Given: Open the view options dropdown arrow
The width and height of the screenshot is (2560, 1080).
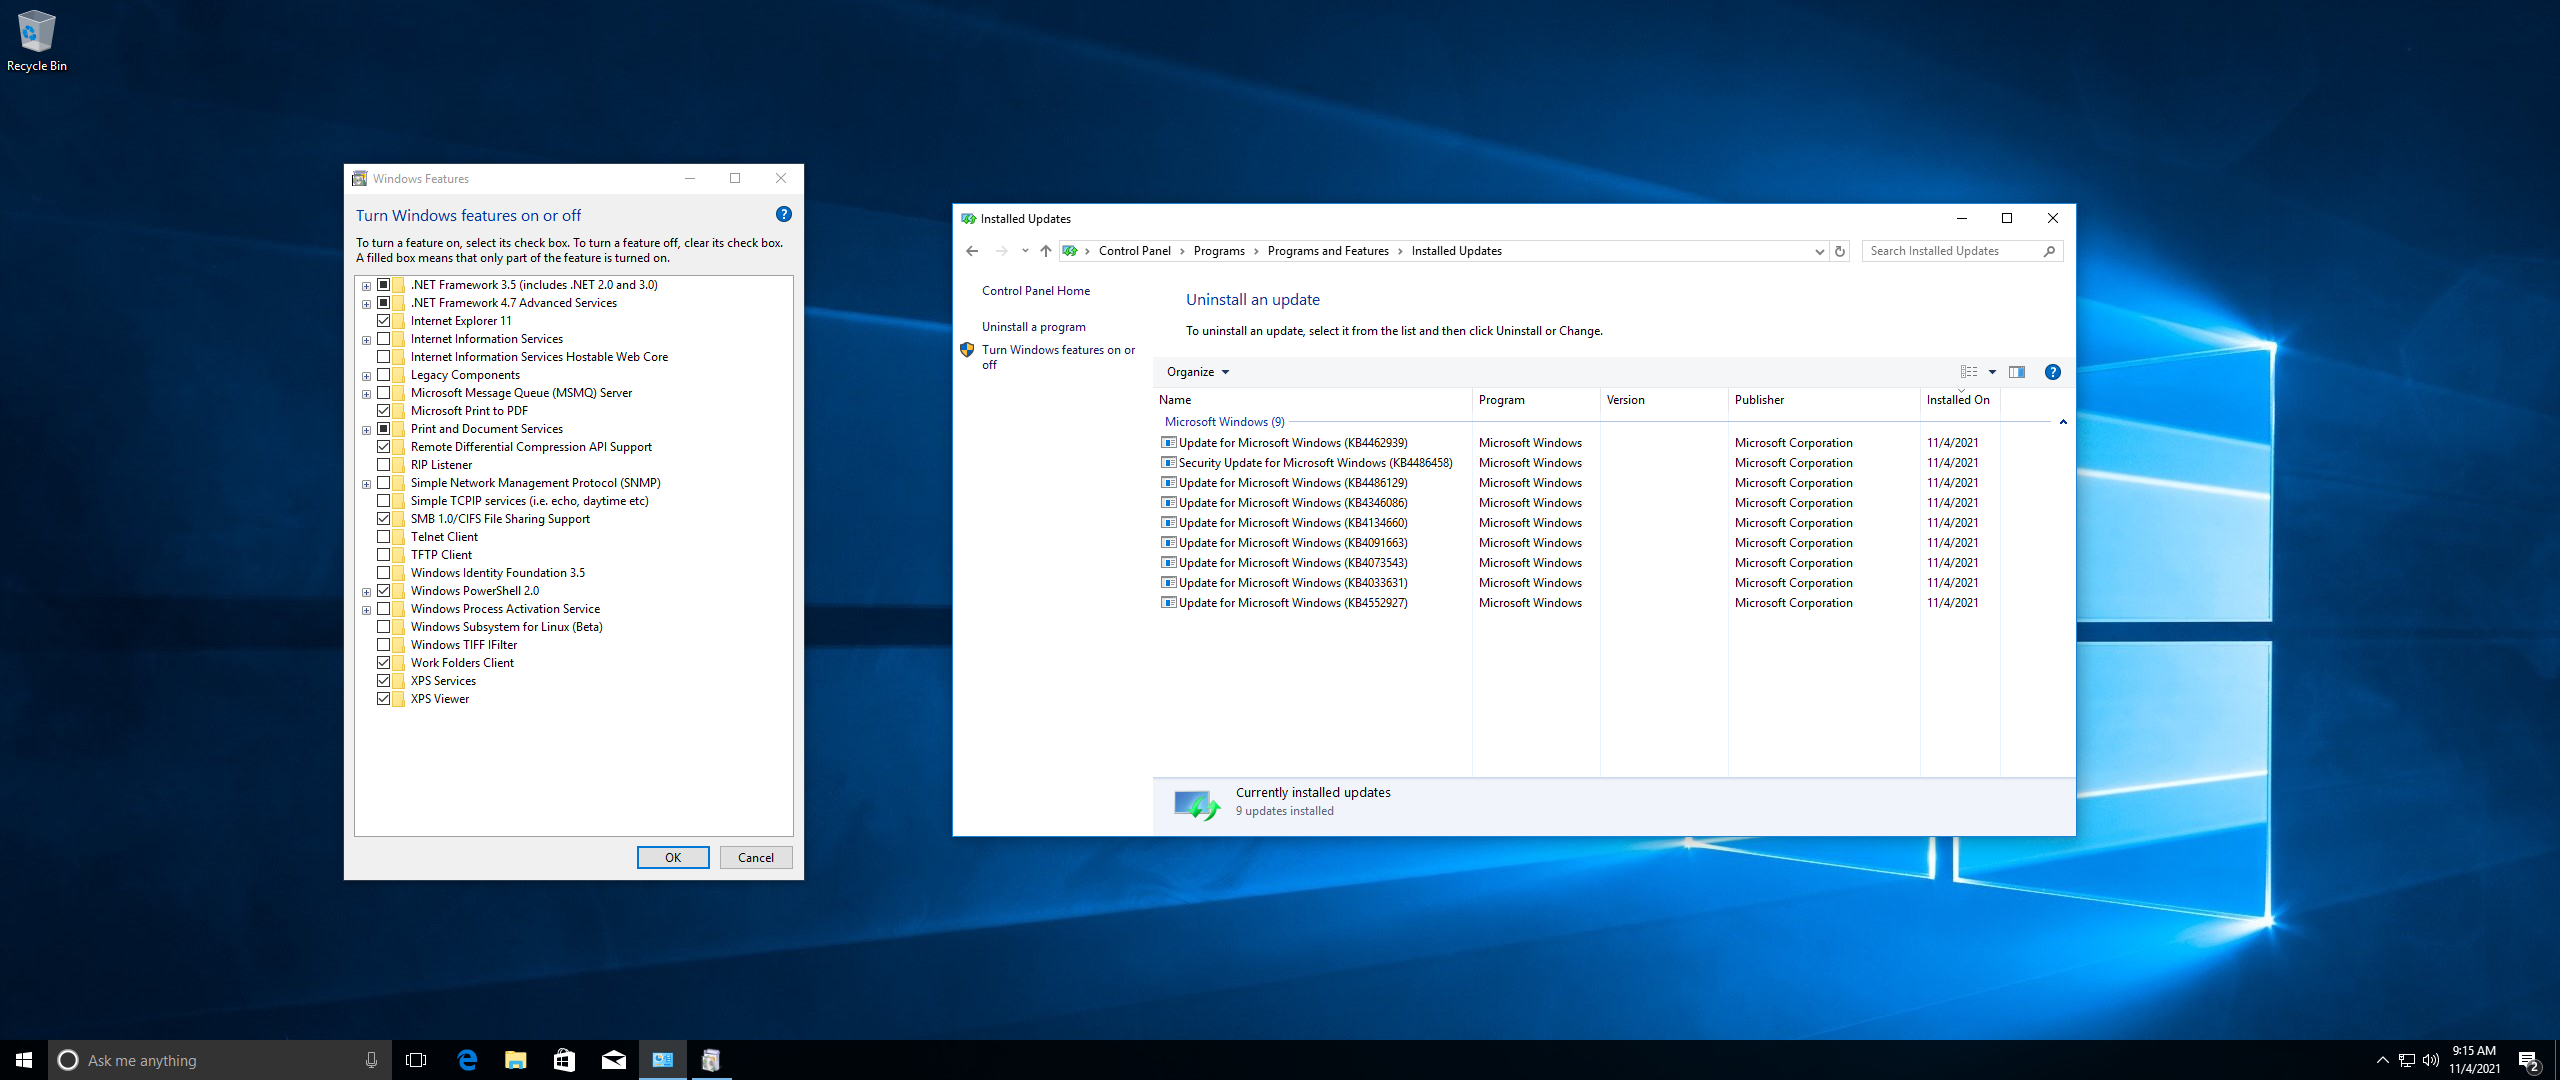Looking at the screenshot, I should (1992, 372).
